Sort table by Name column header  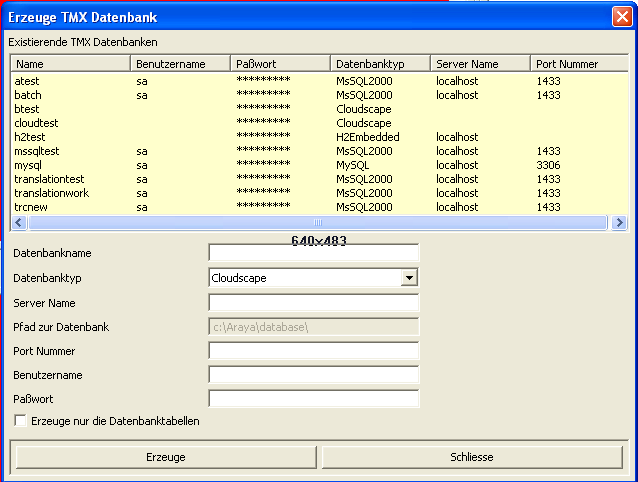(x=70, y=64)
